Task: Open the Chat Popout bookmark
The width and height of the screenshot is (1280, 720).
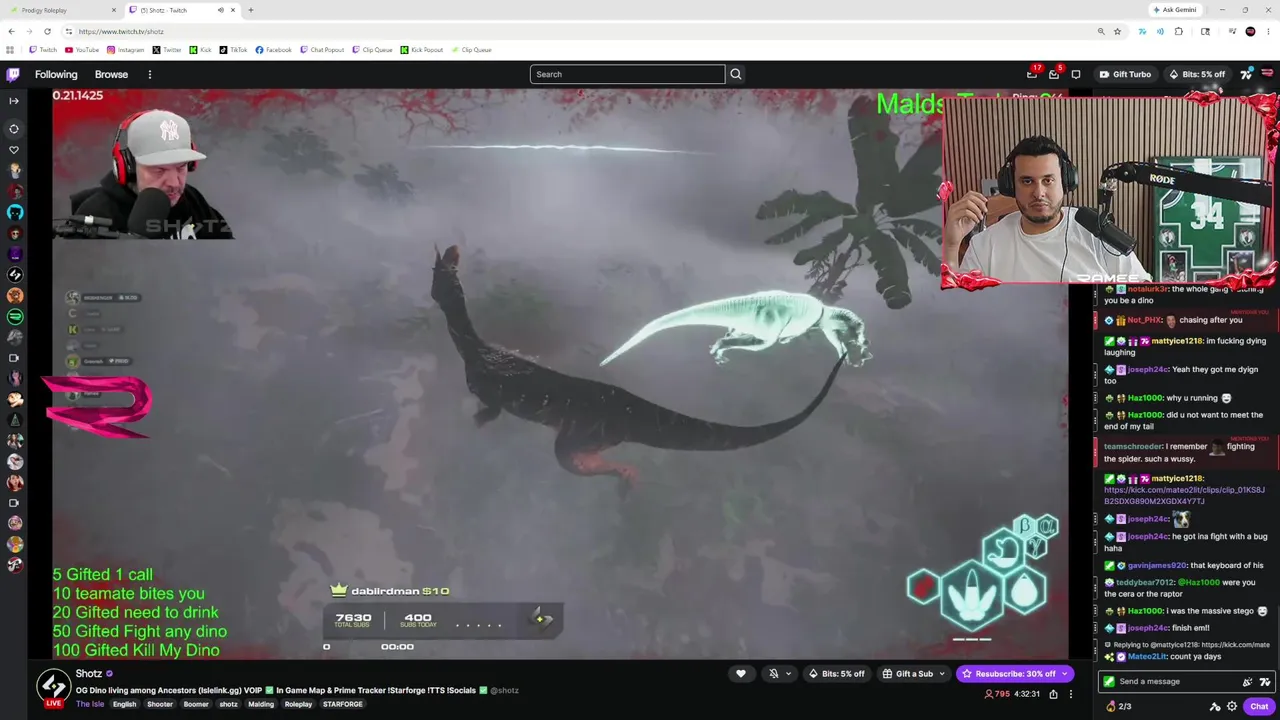Action: (x=322, y=50)
